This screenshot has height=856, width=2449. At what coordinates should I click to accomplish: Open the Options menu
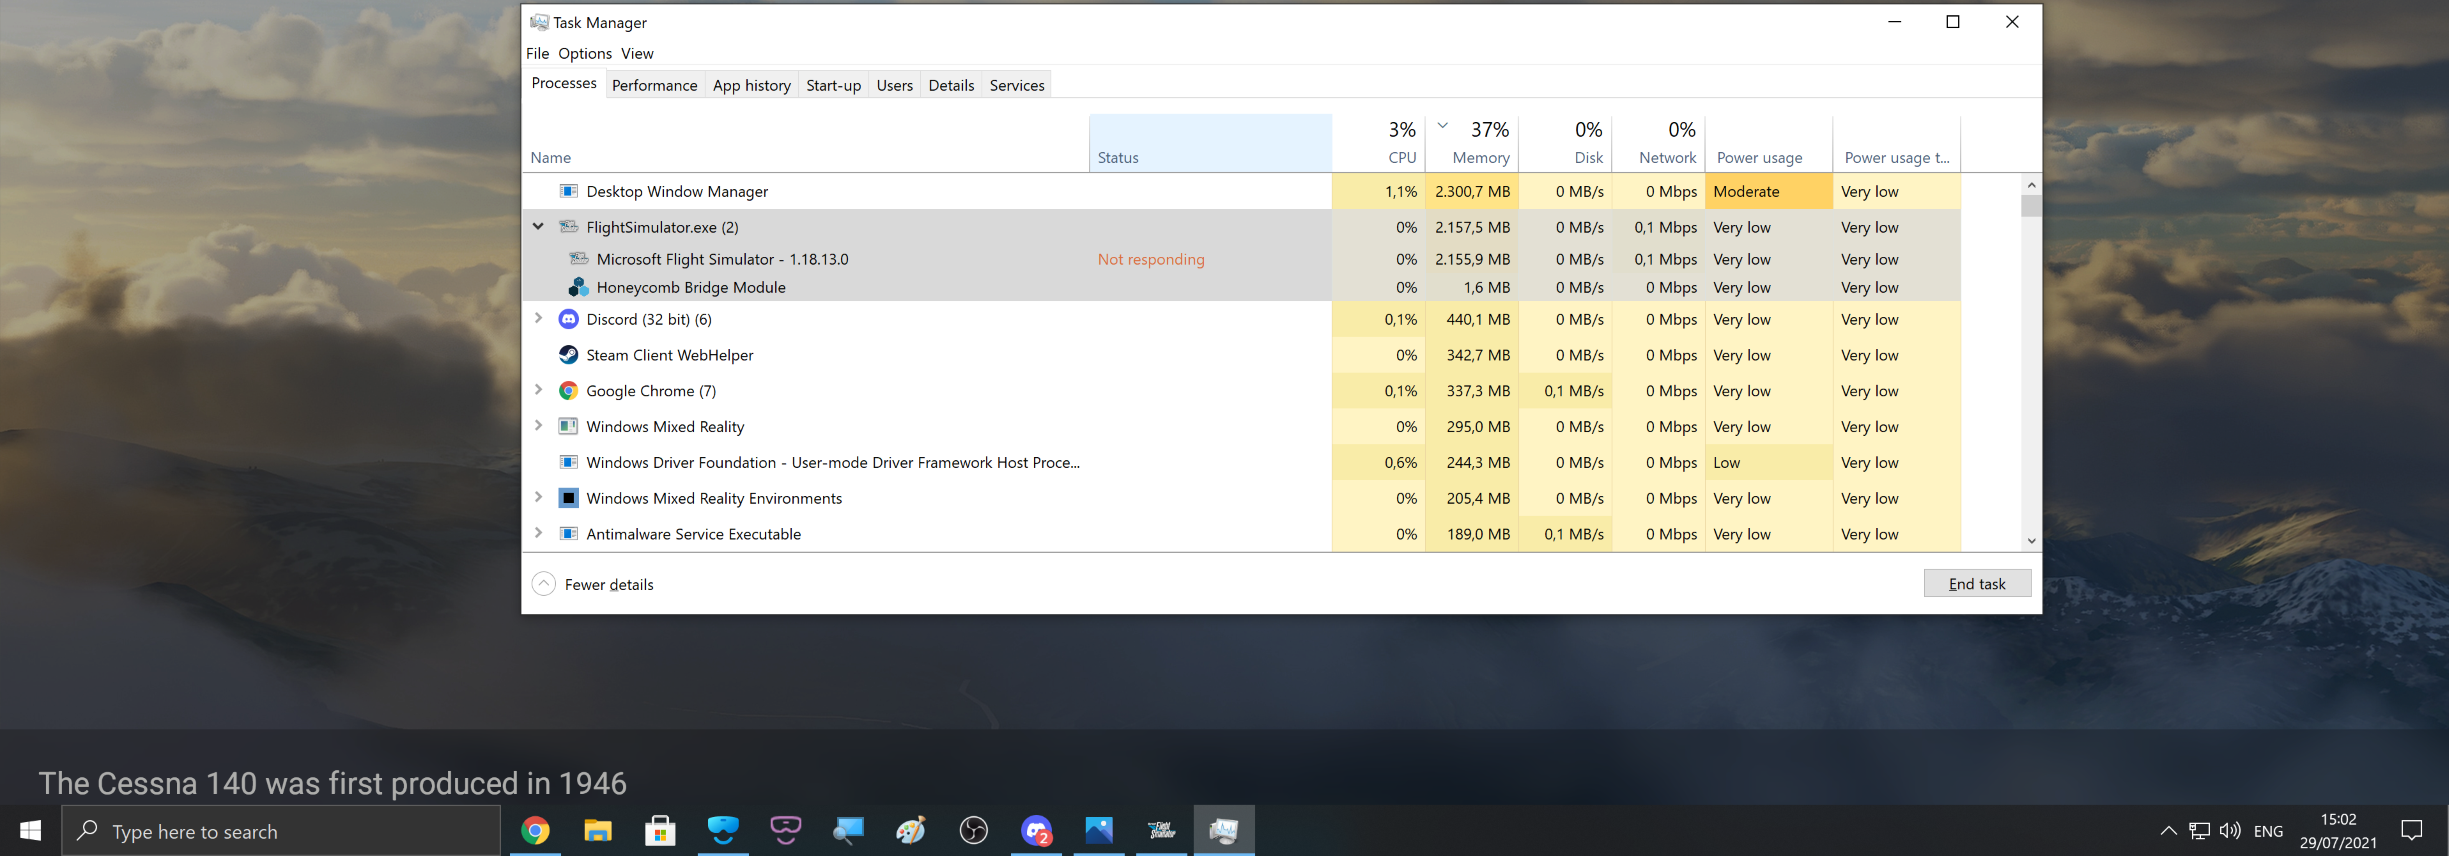pos(584,54)
